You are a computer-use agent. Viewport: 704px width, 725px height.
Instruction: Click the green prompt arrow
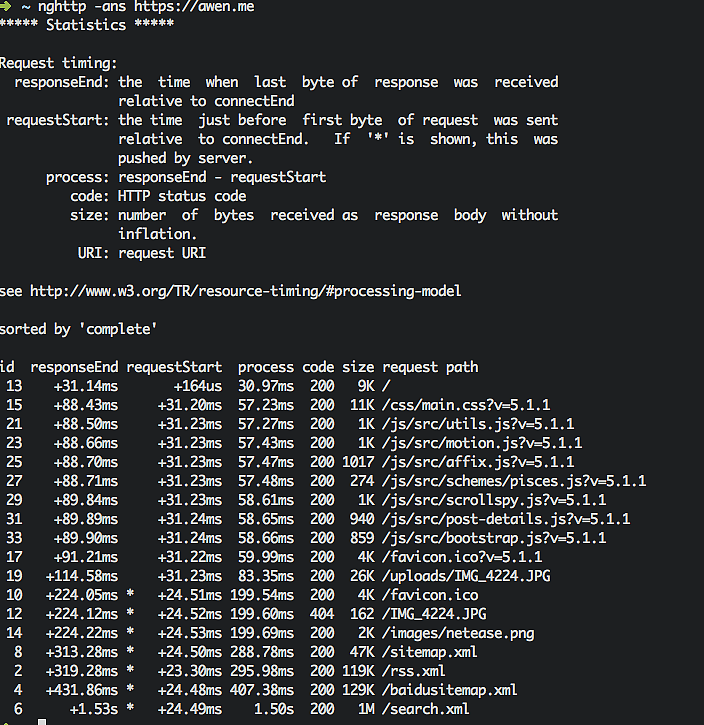coord(6,7)
